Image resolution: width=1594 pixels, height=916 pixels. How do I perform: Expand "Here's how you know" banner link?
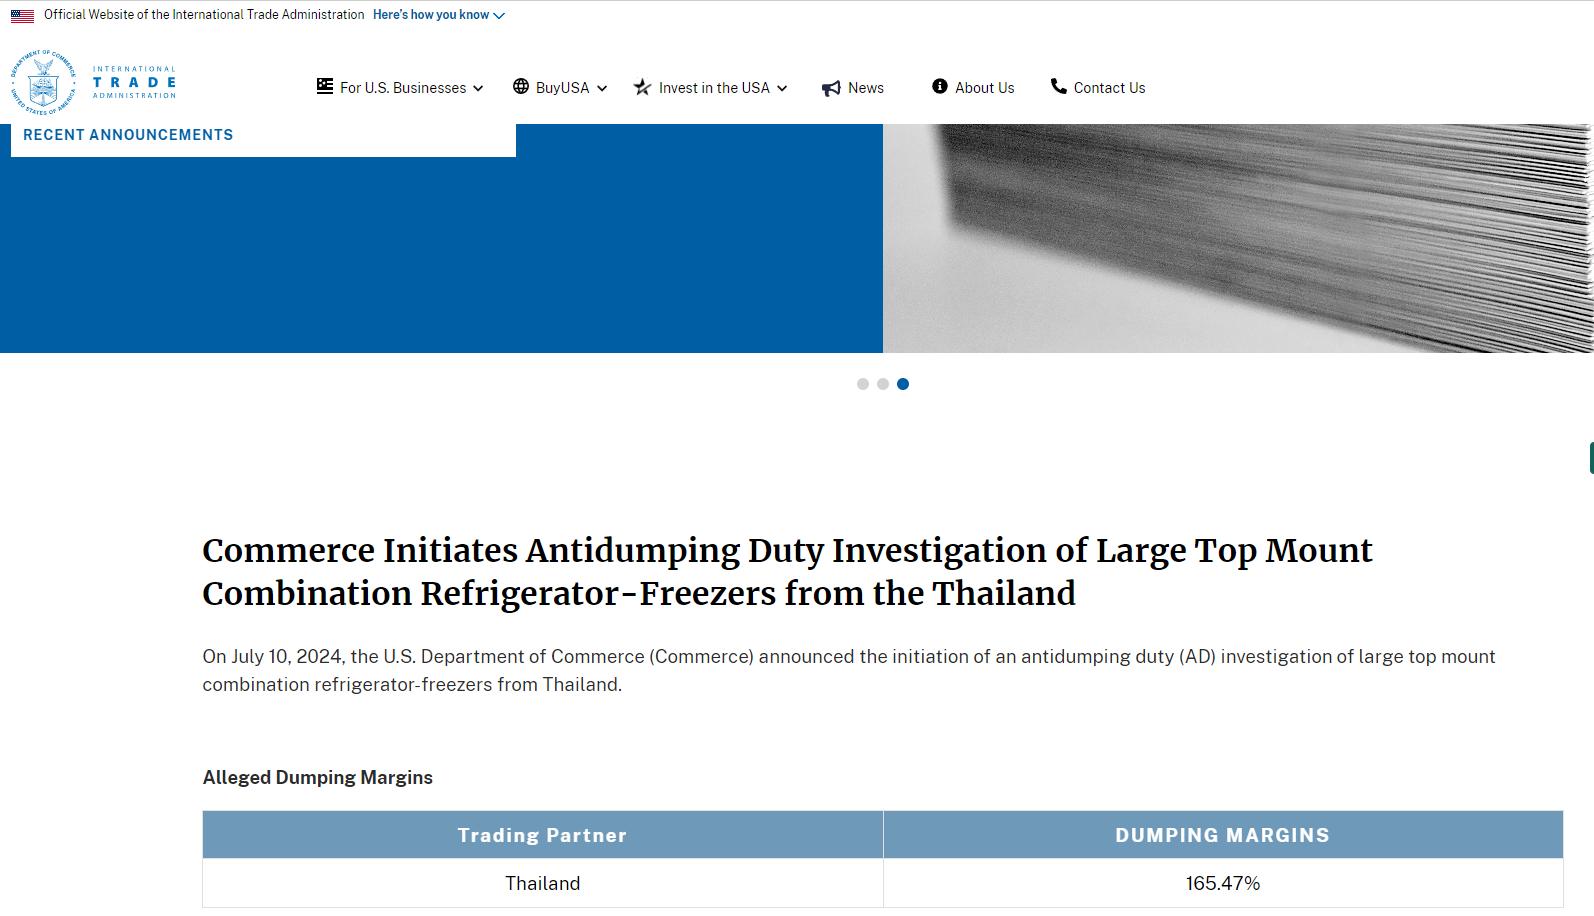point(438,15)
